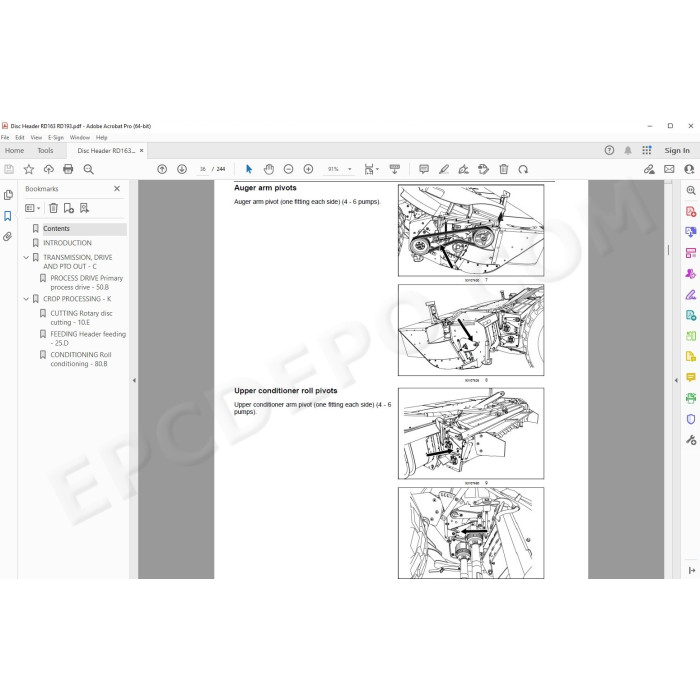The image size is (700, 700).
Task: Open the More Tools wrench icon
Action: point(691,440)
